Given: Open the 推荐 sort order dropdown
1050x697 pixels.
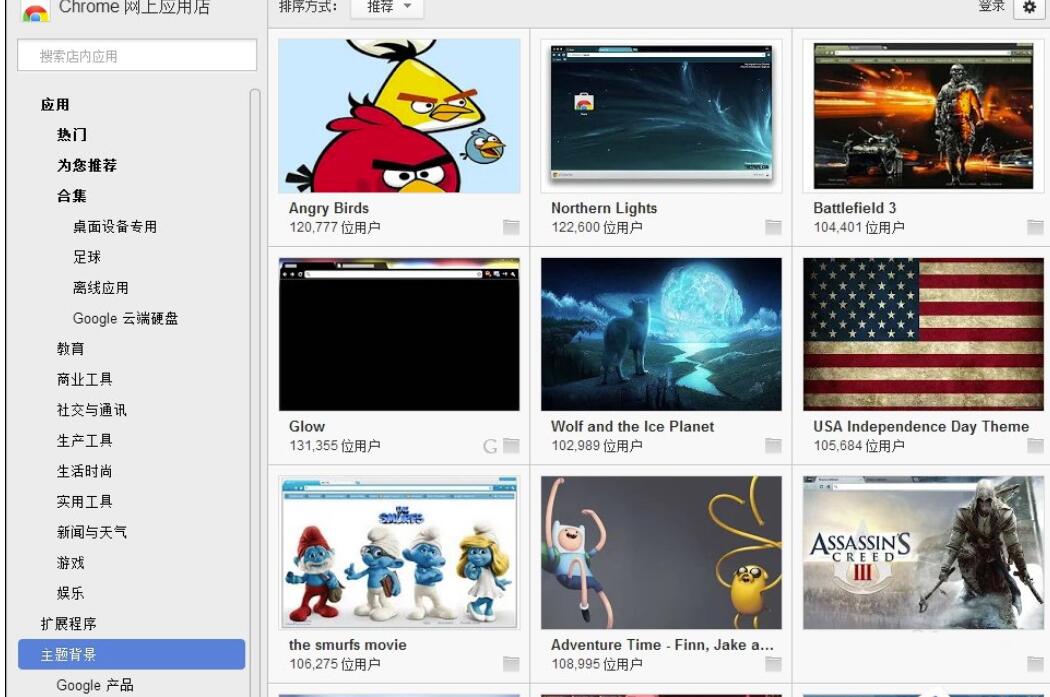Looking at the screenshot, I should coord(388,7).
